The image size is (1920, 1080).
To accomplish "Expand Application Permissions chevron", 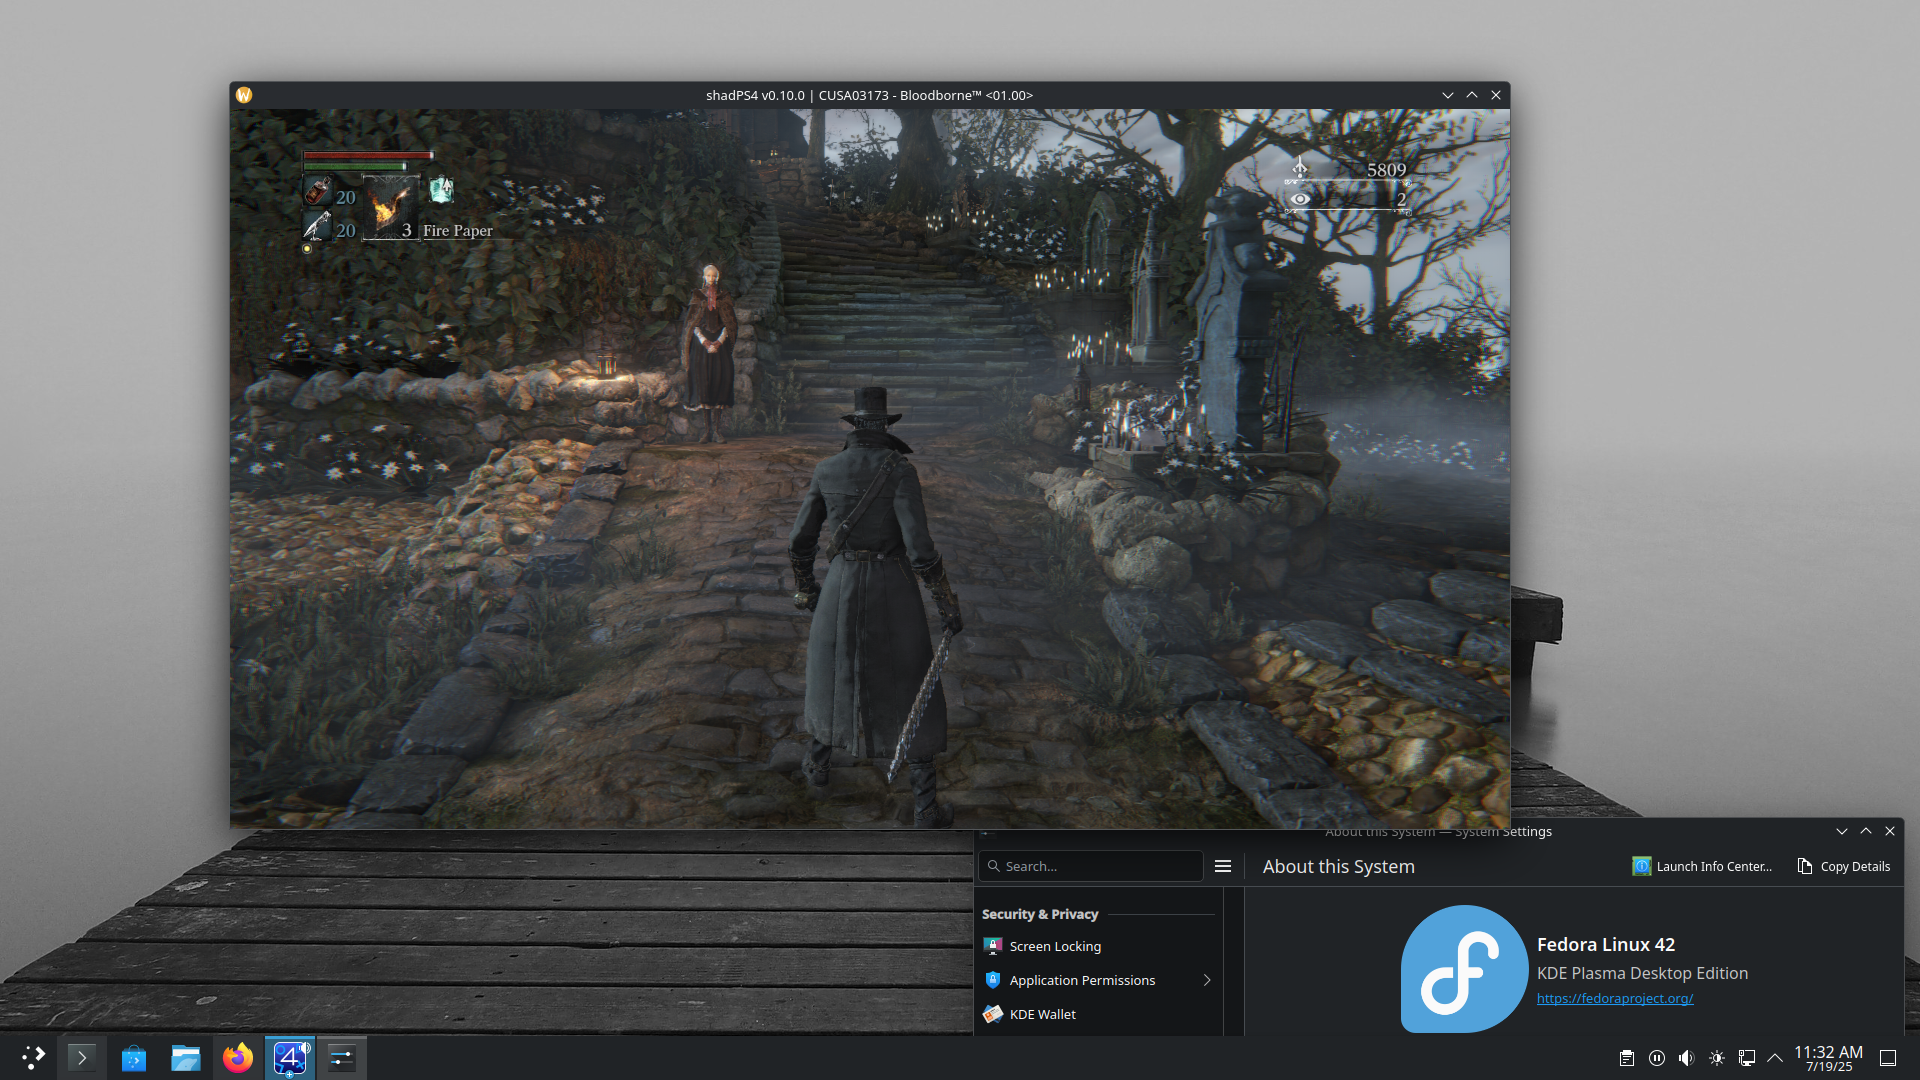I will [1207, 980].
